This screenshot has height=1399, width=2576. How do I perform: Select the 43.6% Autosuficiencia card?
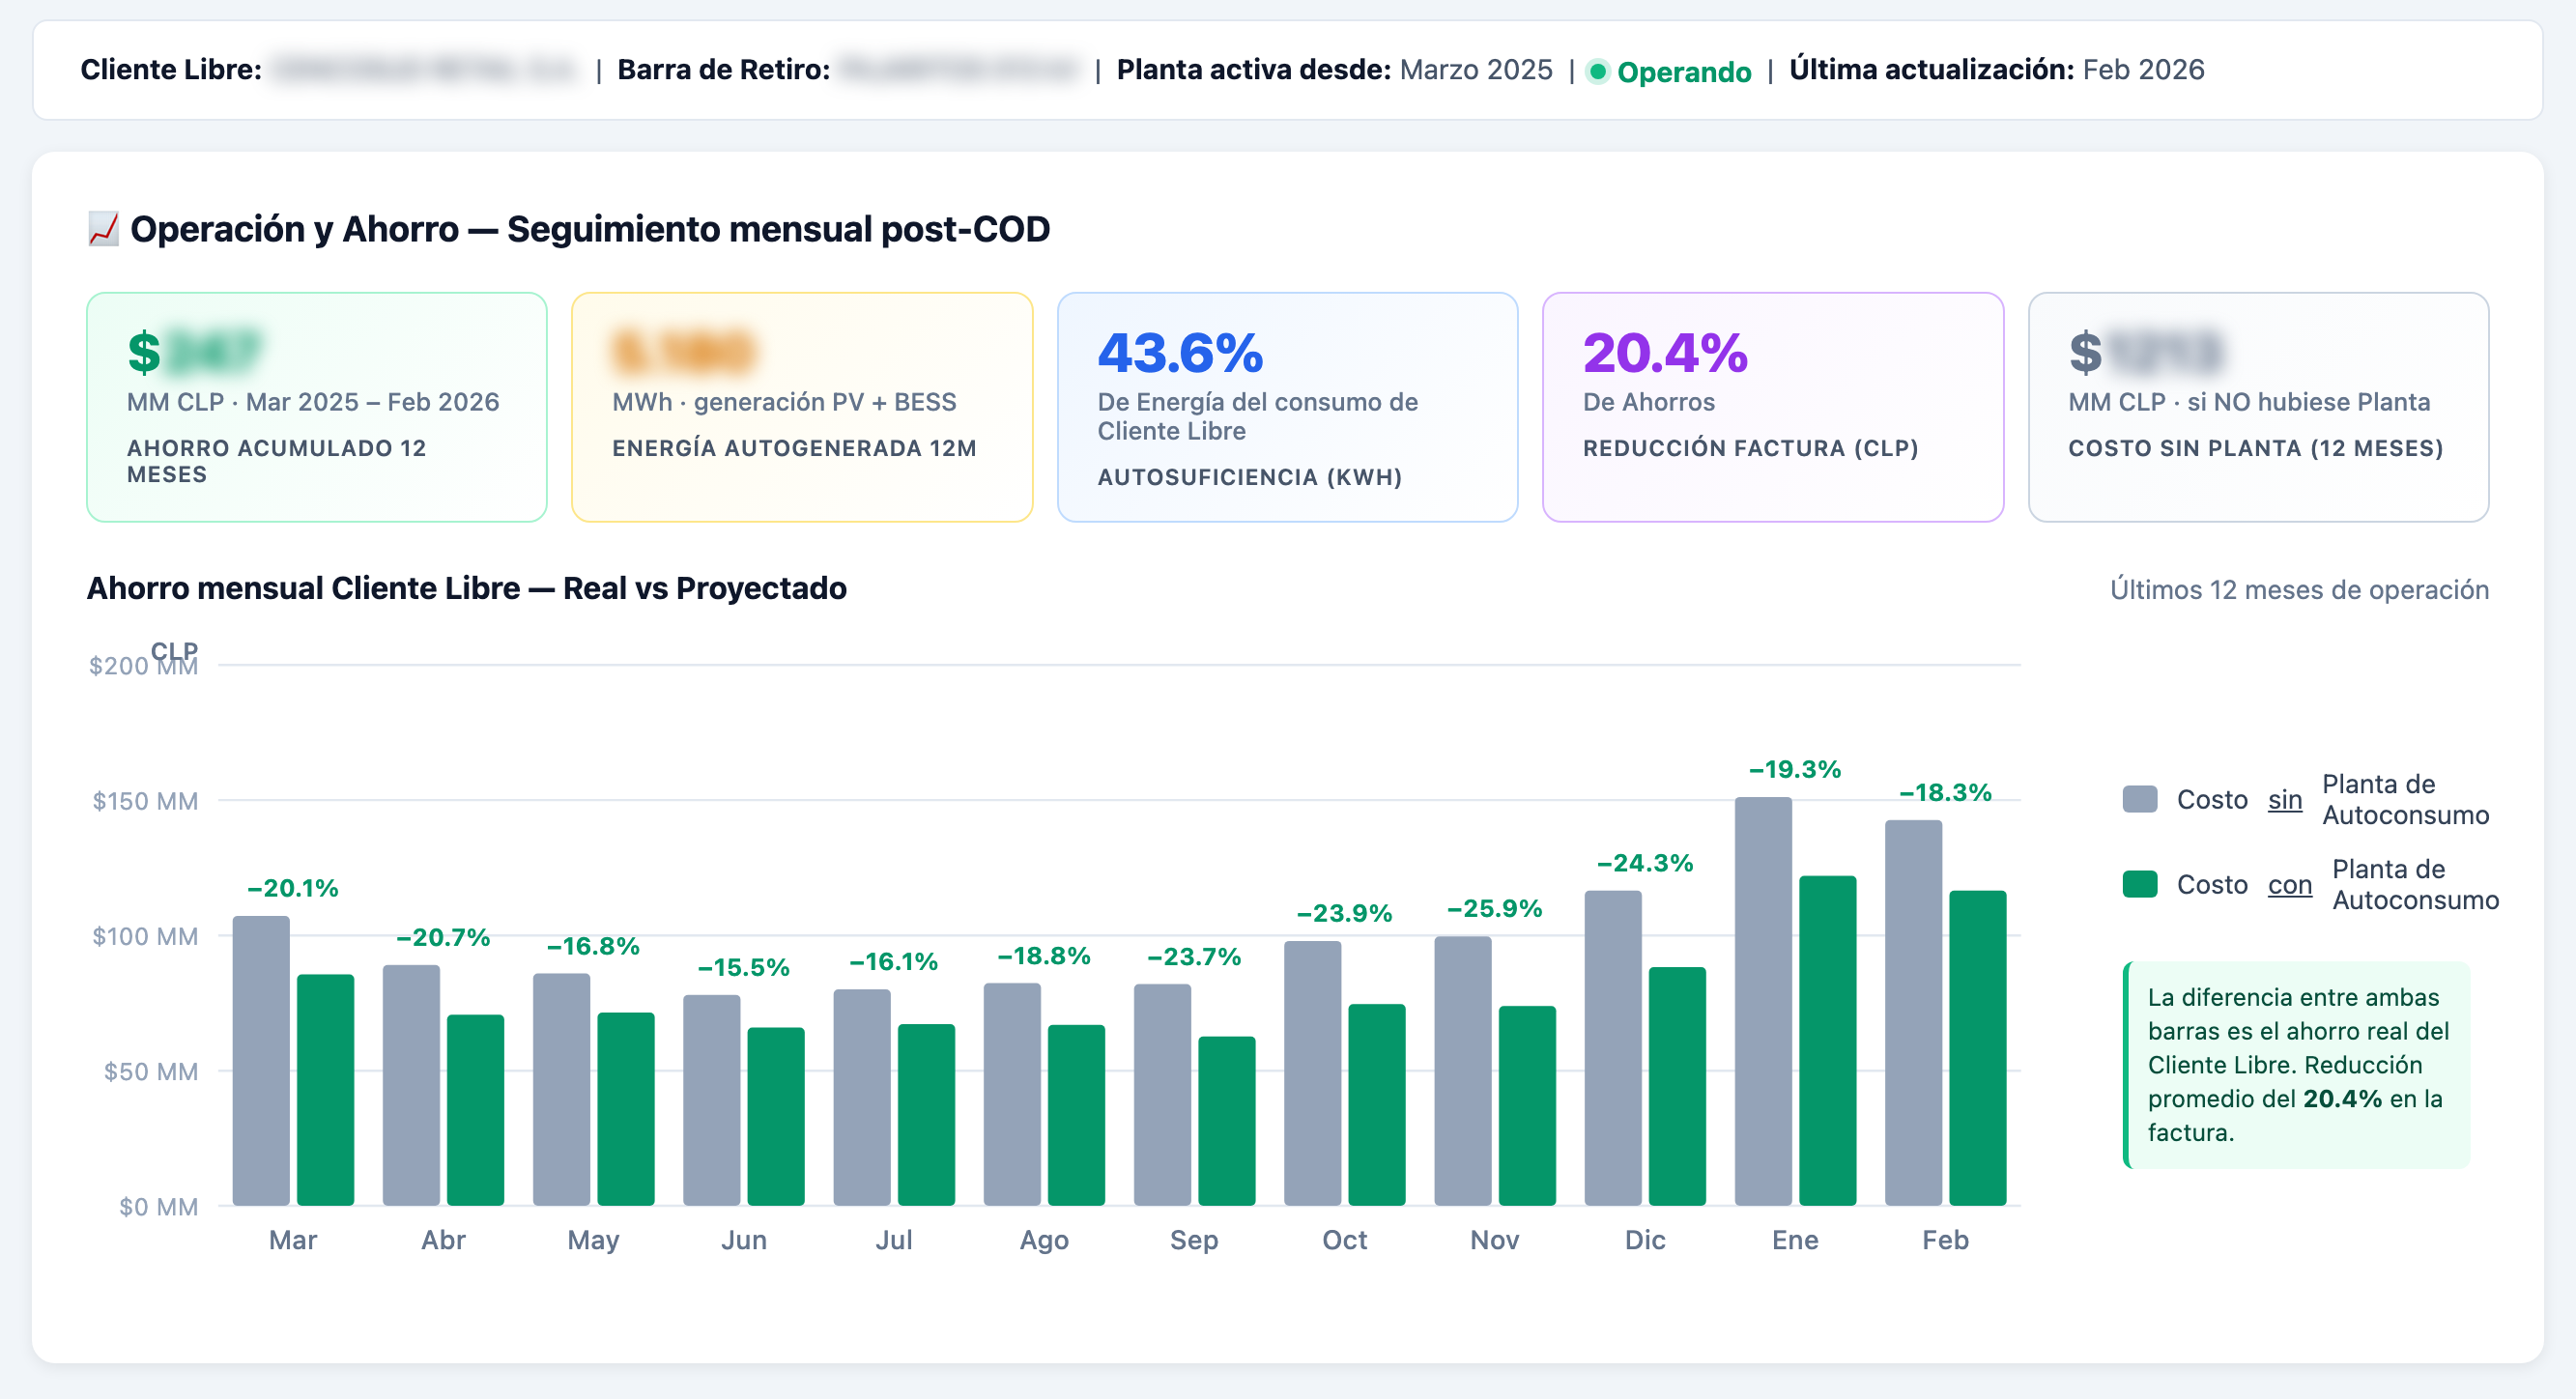pyautogui.click(x=1287, y=406)
